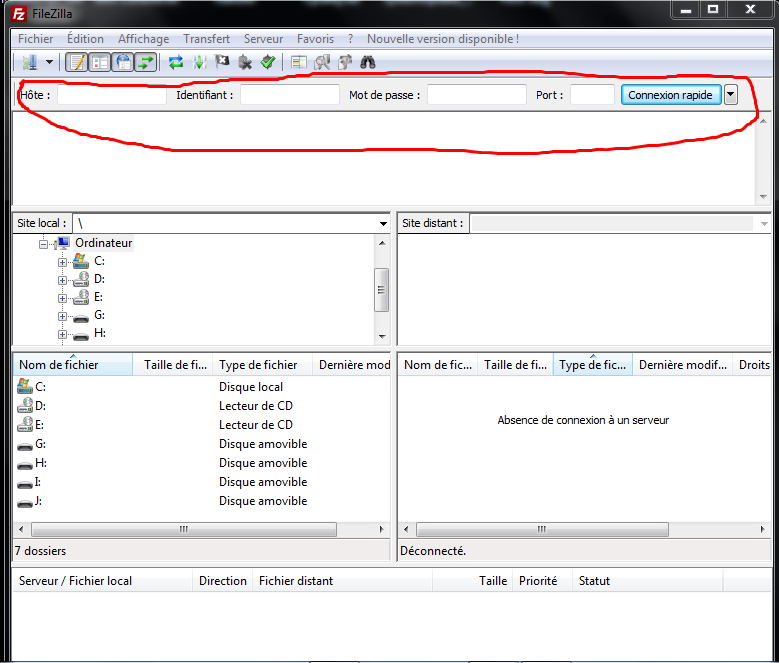This screenshot has width=779, height=663.
Task: Focus the Mot de passe field
Action: click(x=476, y=94)
